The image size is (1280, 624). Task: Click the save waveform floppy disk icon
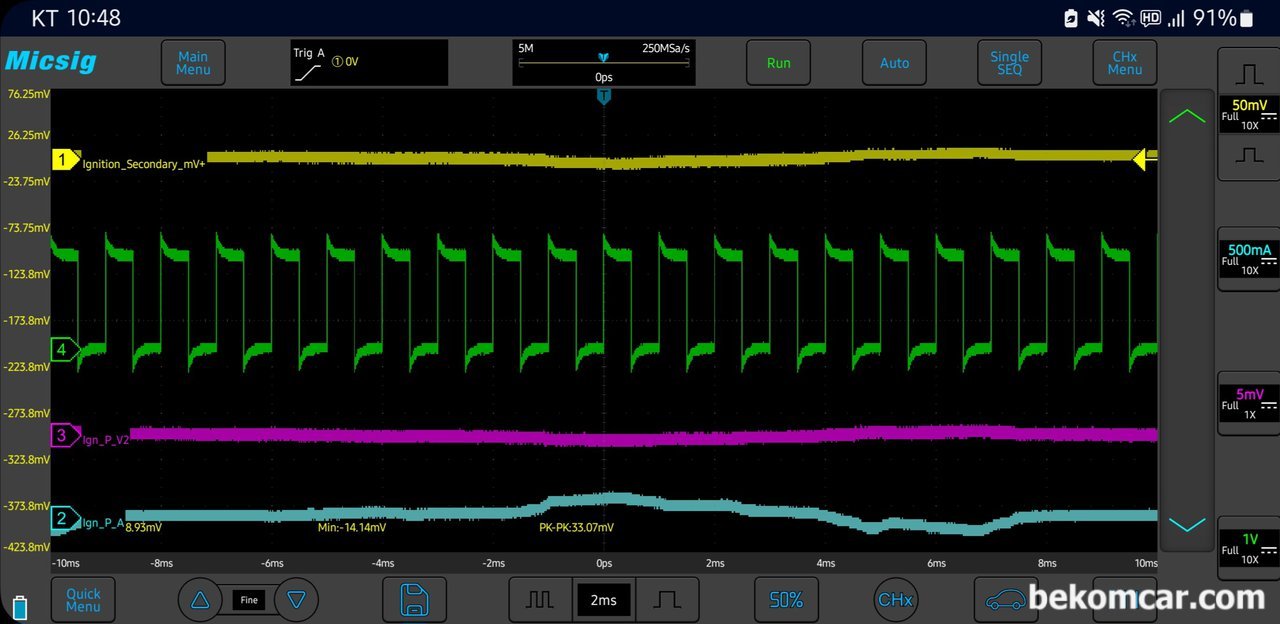414,600
